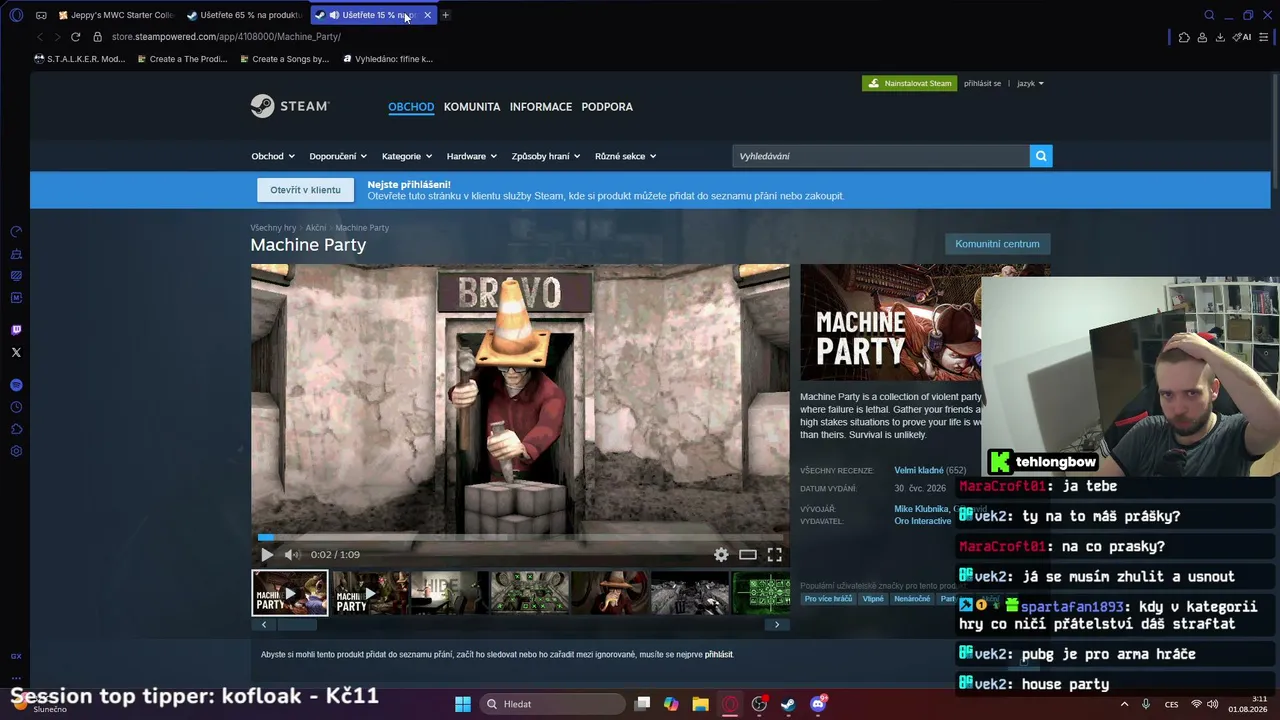The height and width of the screenshot is (720, 1280).
Task: Open Discord from the taskbar
Action: [818, 704]
